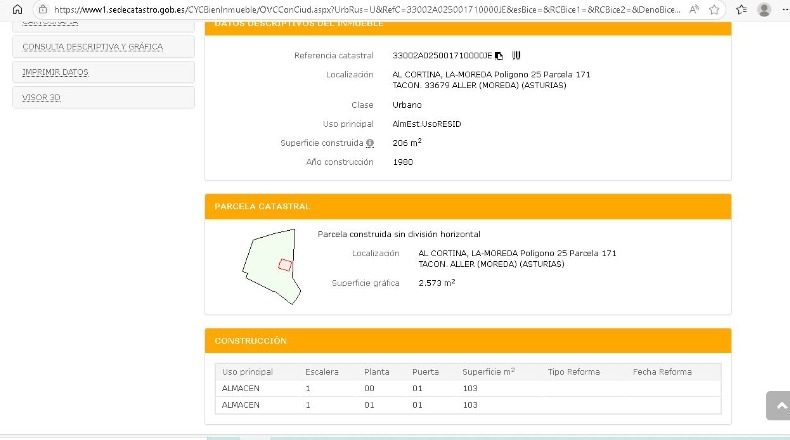The height and width of the screenshot is (440, 790).
Task: Click ALMACEN in the planta 00 row
Action: coord(240,388)
